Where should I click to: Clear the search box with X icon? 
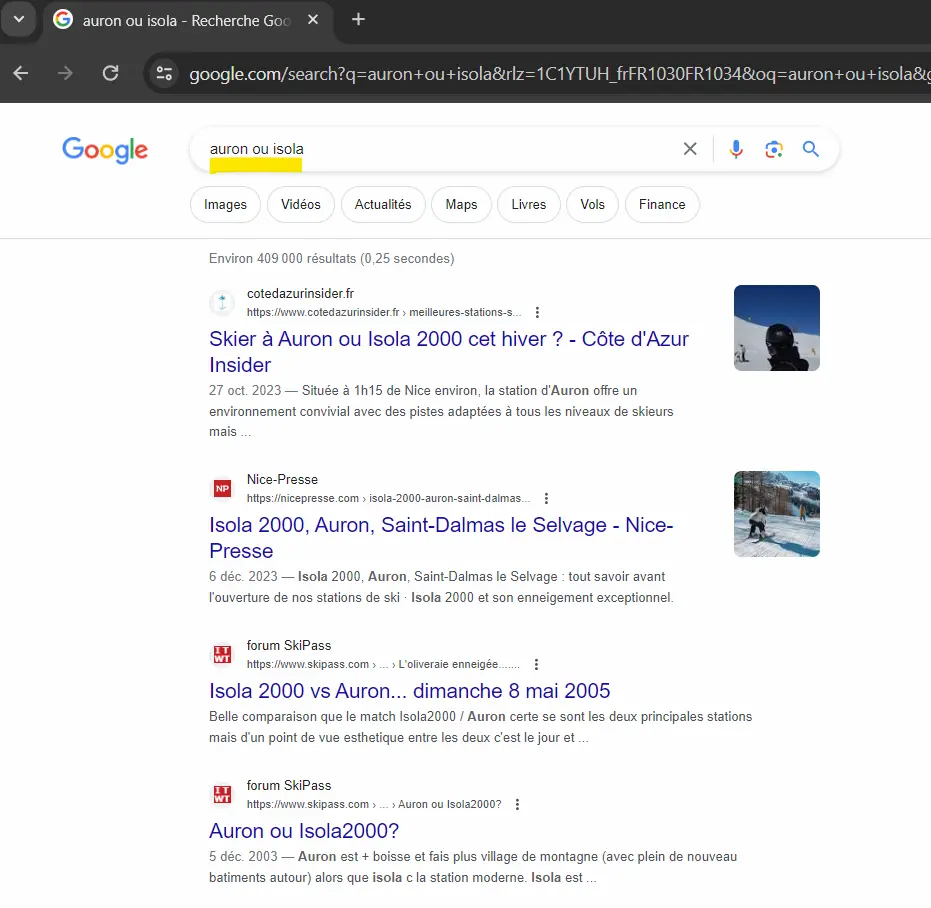(690, 148)
